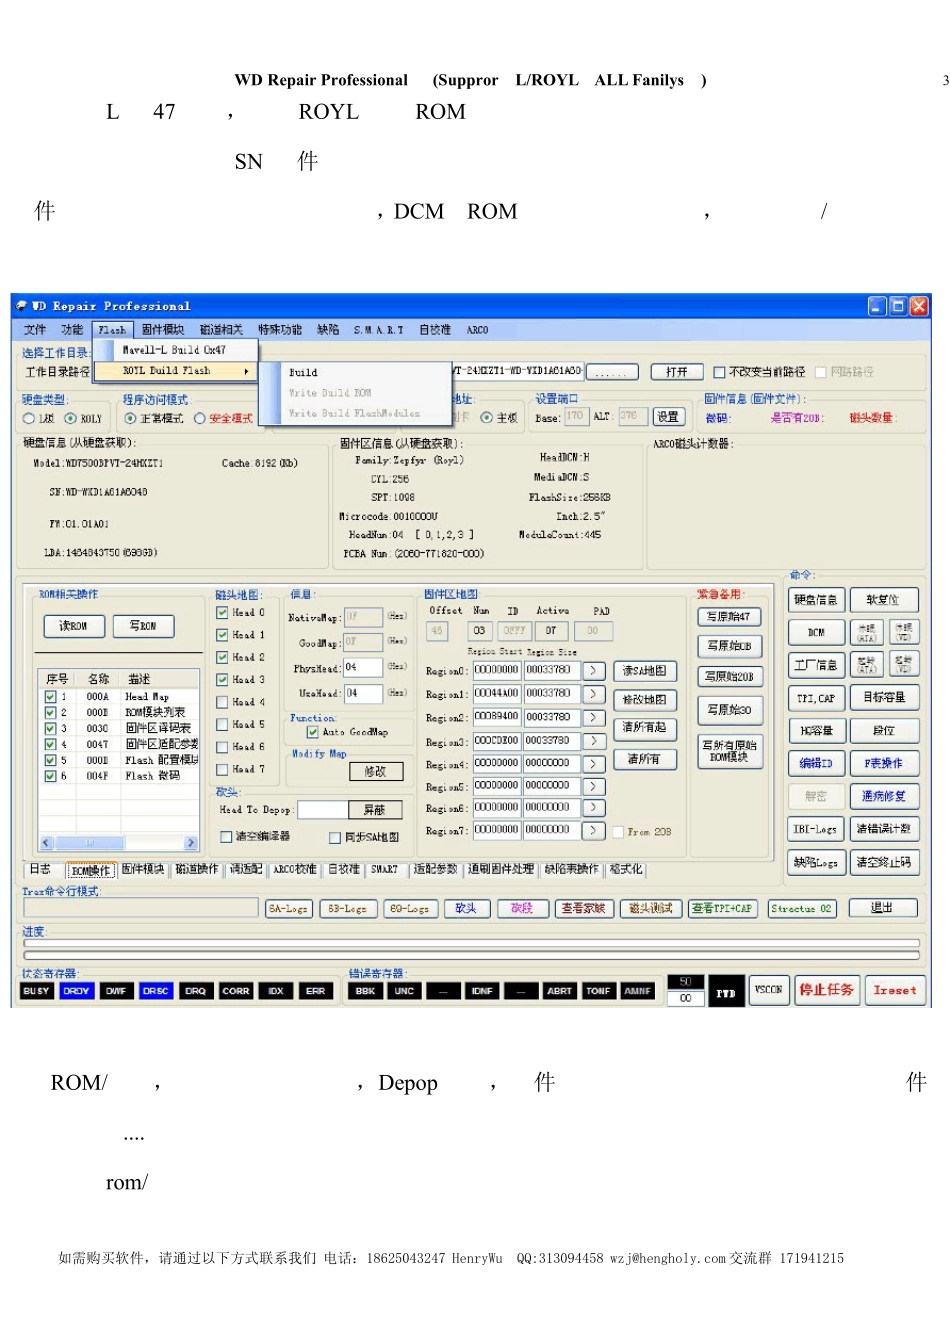This screenshot has height=1344, width=950.
Task: Toggle the Auto GoodMap checkbox
Action: (313, 732)
